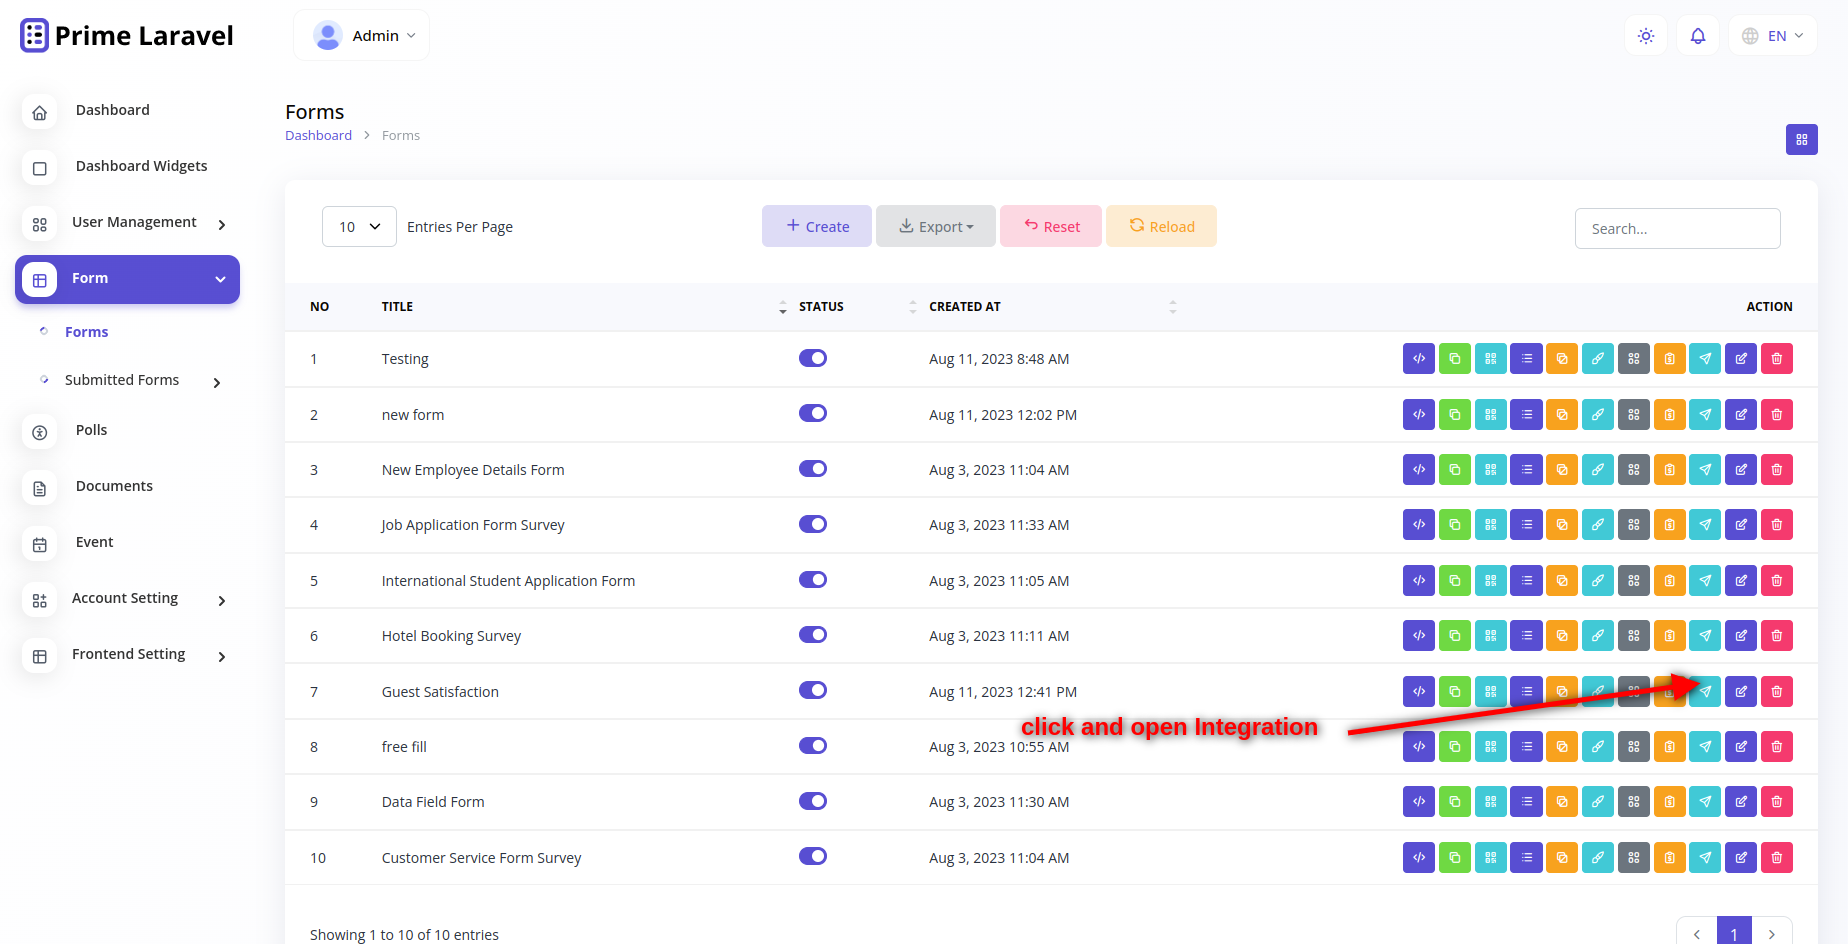Open embed code for the Testing form

click(x=1419, y=359)
